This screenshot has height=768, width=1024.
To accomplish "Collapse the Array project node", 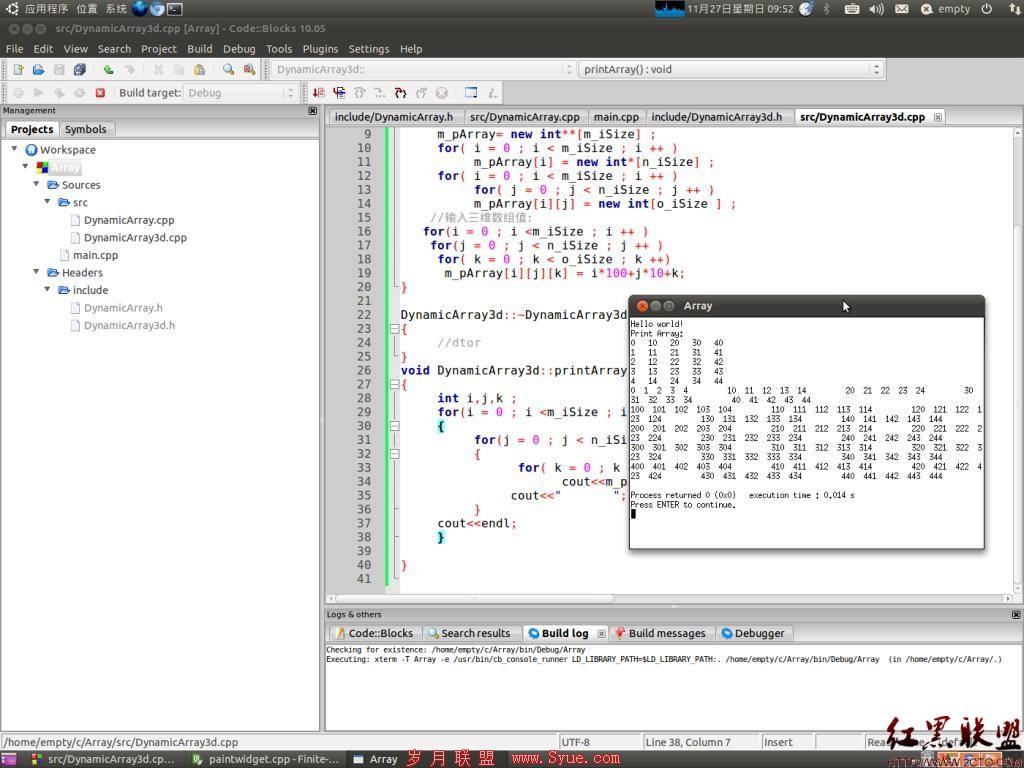I will click(25, 167).
